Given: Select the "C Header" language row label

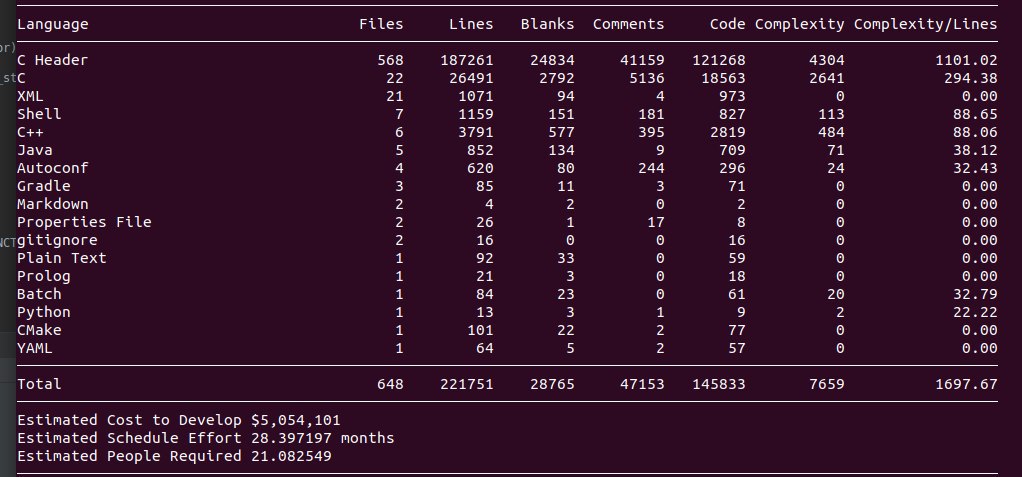Looking at the screenshot, I should click(x=52, y=60).
